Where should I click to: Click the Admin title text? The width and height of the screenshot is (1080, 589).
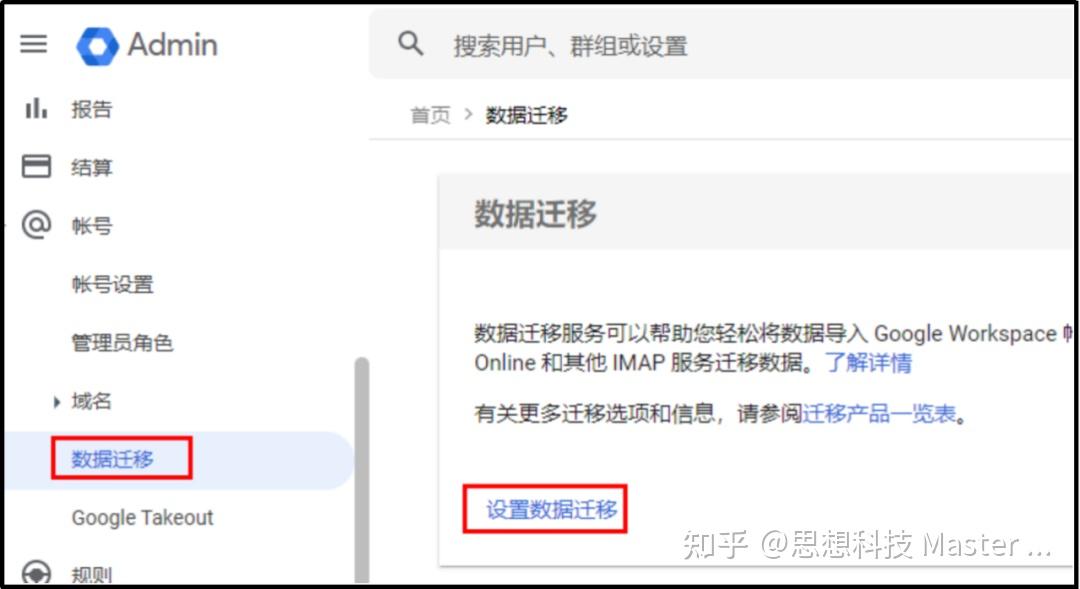point(173,45)
